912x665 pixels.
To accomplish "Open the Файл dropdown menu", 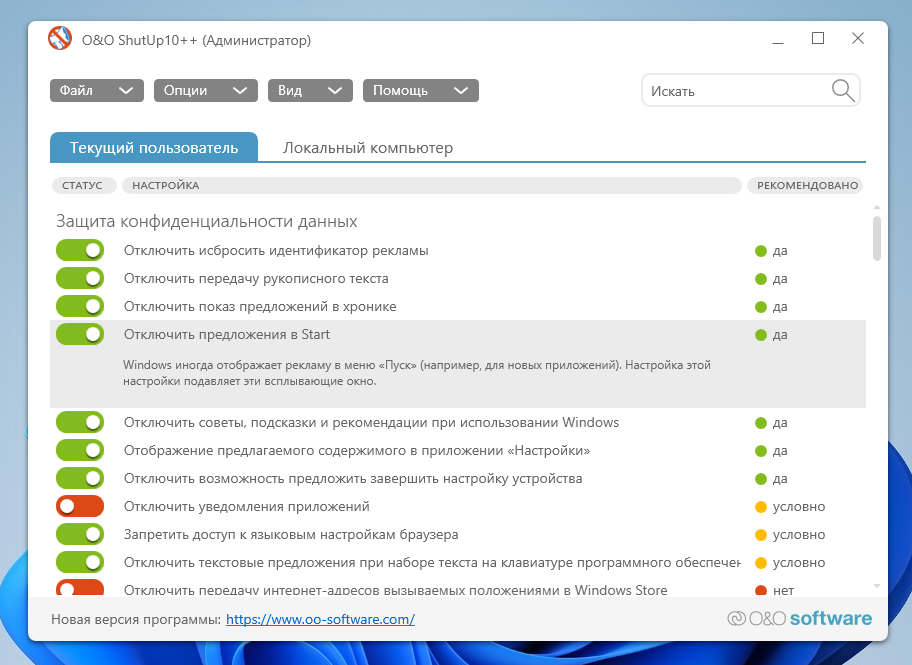I will click(x=97, y=91).
